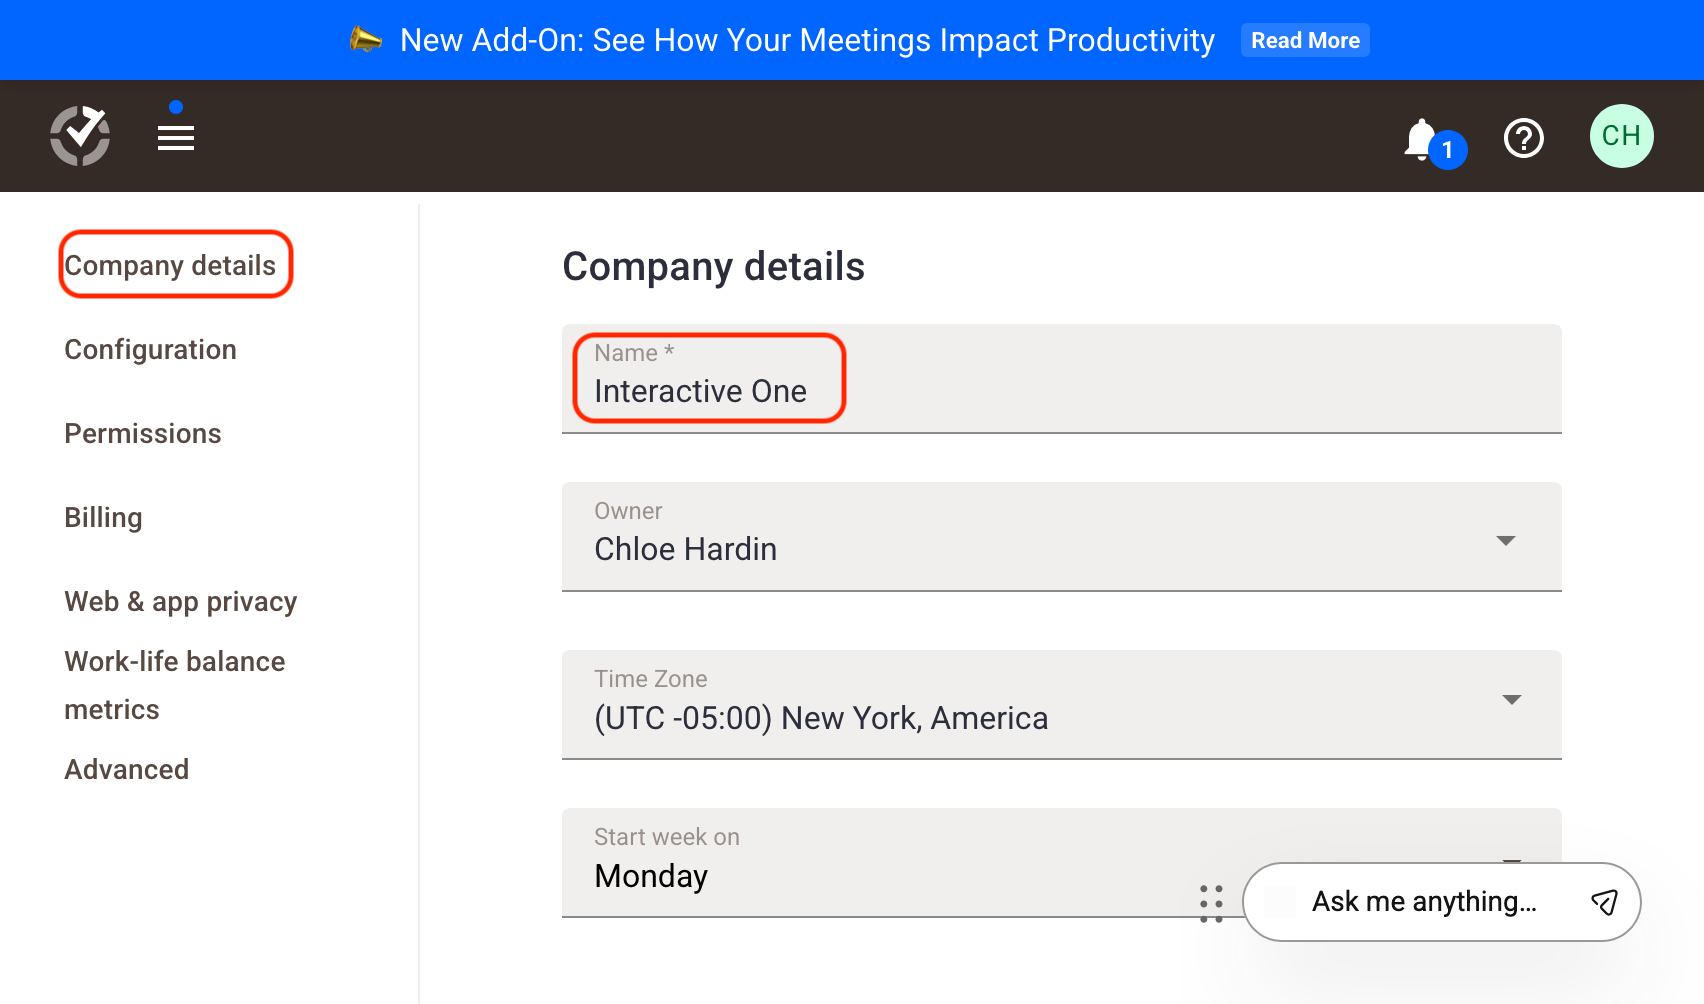Screen dimensions: 1704x1004
Task: Click the drag handle dots near the chat
Action: click(x=1212, y=902)
